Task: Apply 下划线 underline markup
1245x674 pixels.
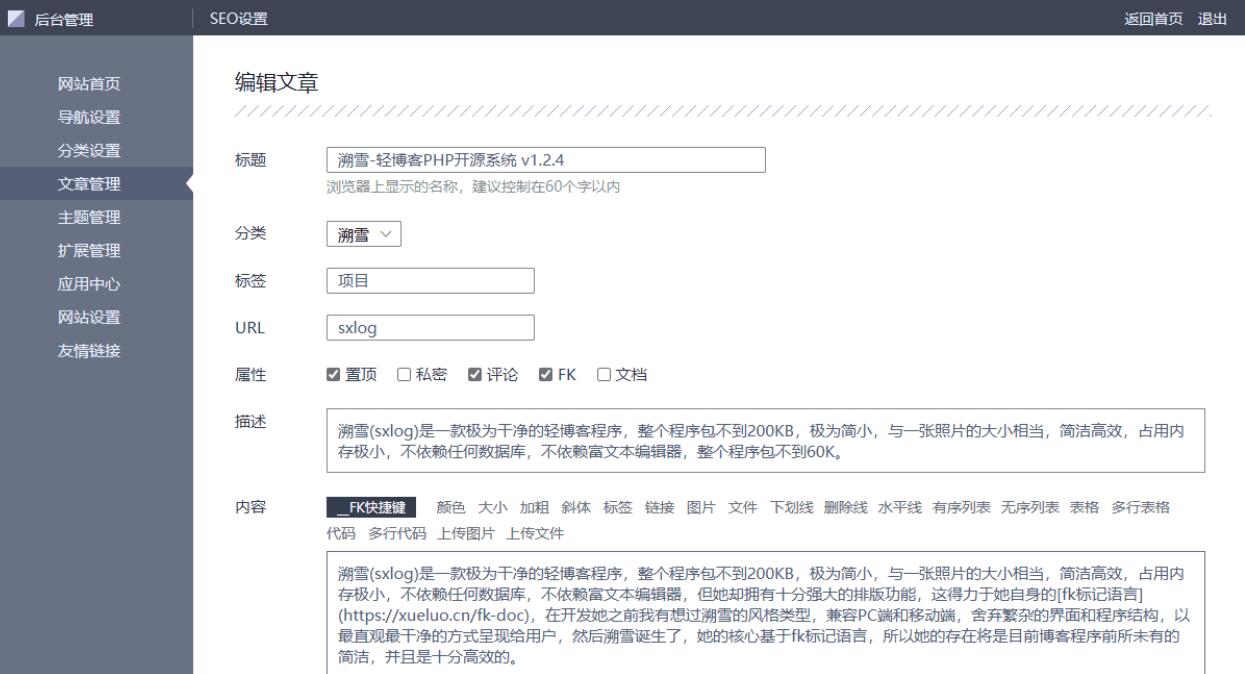Action: (791, 507)
